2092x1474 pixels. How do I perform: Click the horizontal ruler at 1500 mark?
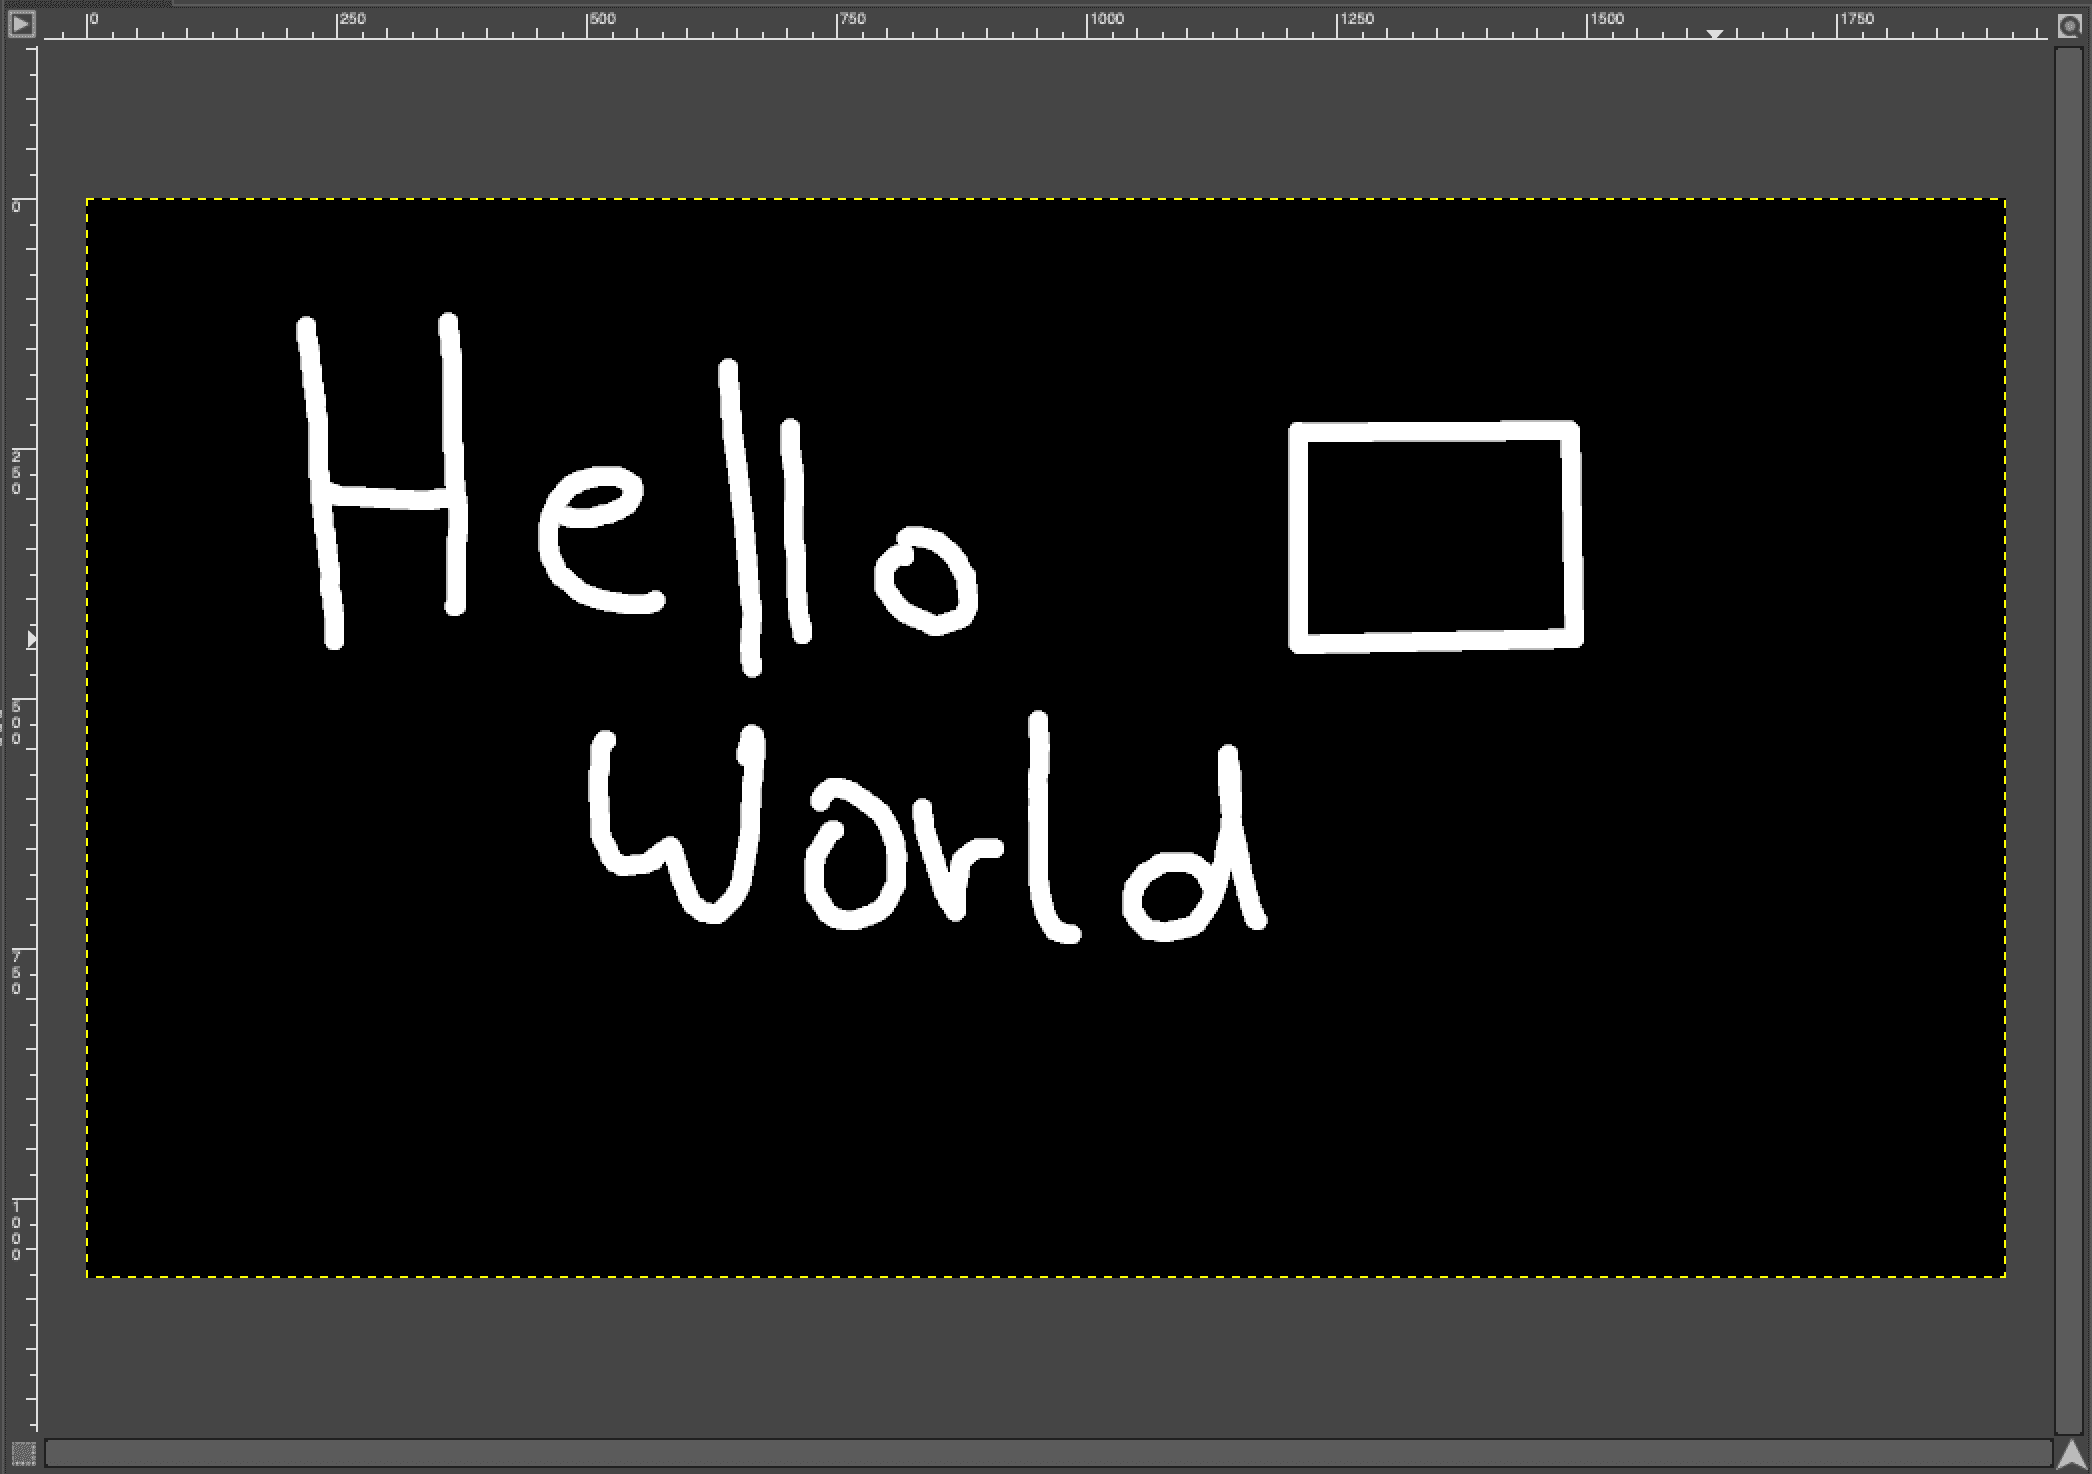coord(1588,24)
